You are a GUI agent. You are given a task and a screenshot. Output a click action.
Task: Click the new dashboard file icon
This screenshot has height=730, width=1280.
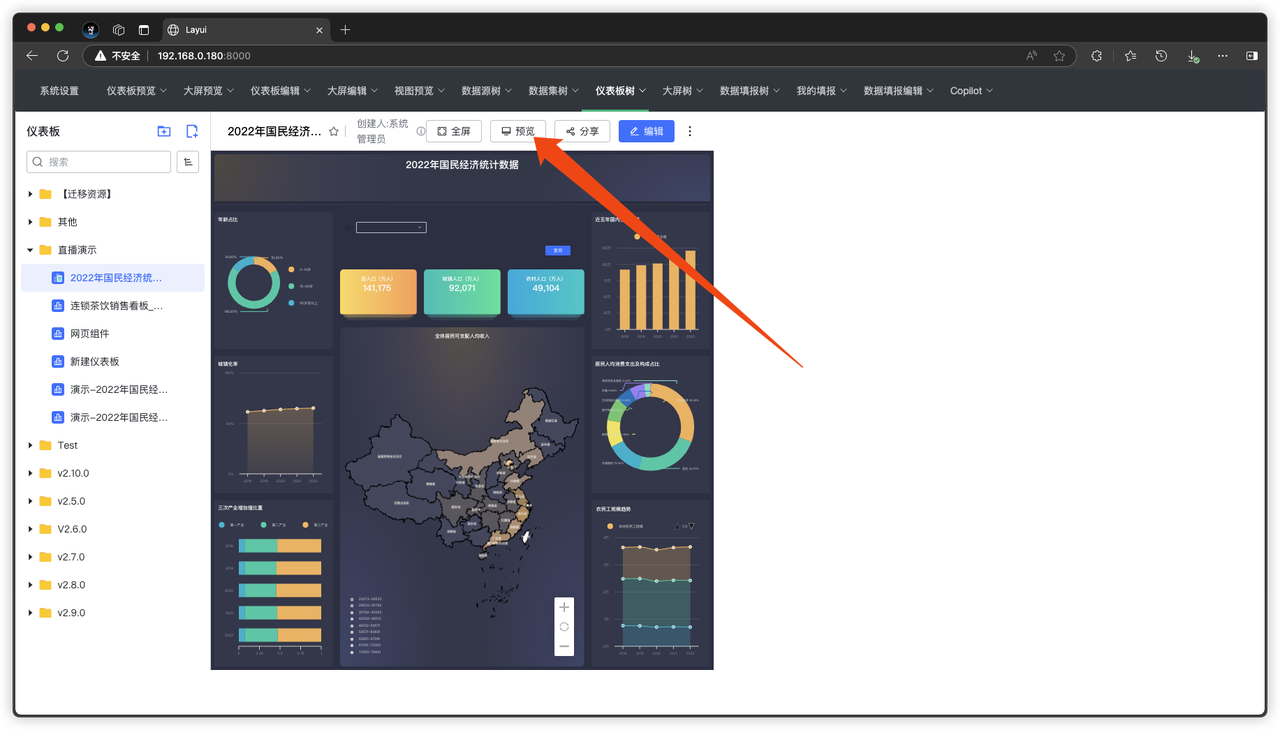pos(191,131)
